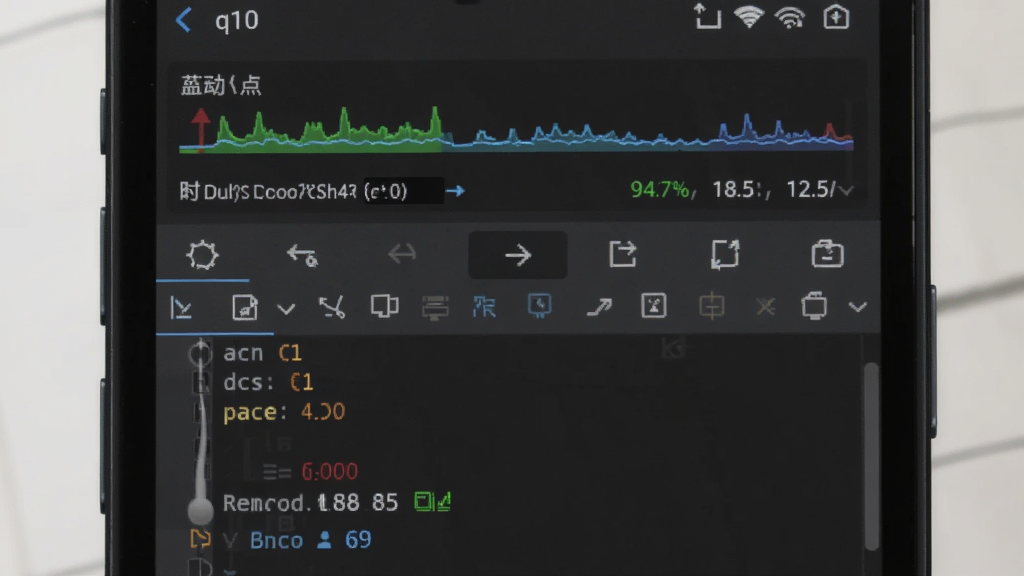The image size is (1024, 576).
Task: Expand the dropdown next to edit note
Action: click(286, 308)
